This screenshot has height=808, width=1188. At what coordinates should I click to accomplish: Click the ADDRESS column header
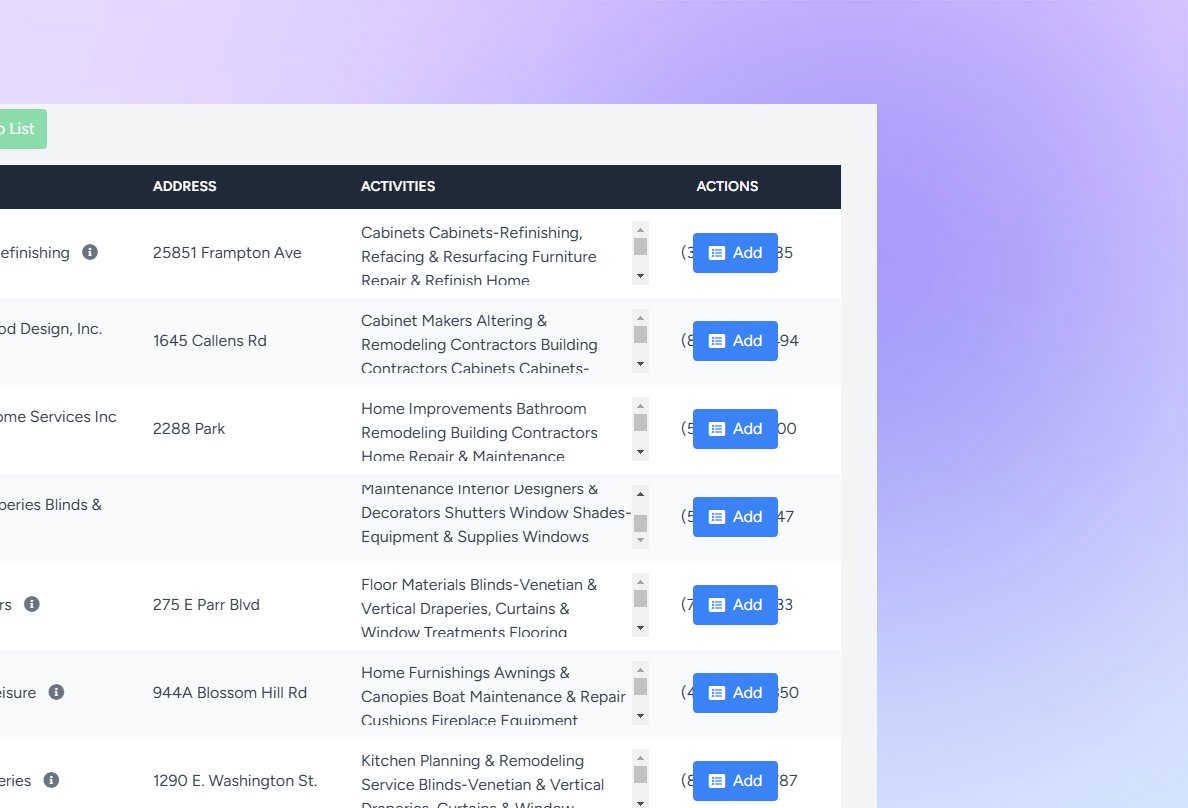point(185,187)
